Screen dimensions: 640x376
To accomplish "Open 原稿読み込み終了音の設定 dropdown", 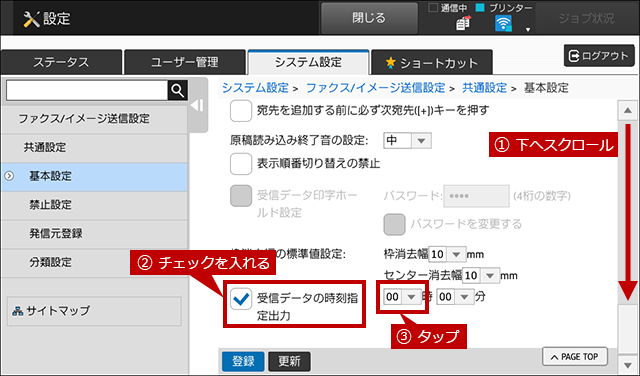I will coord(407,141).
